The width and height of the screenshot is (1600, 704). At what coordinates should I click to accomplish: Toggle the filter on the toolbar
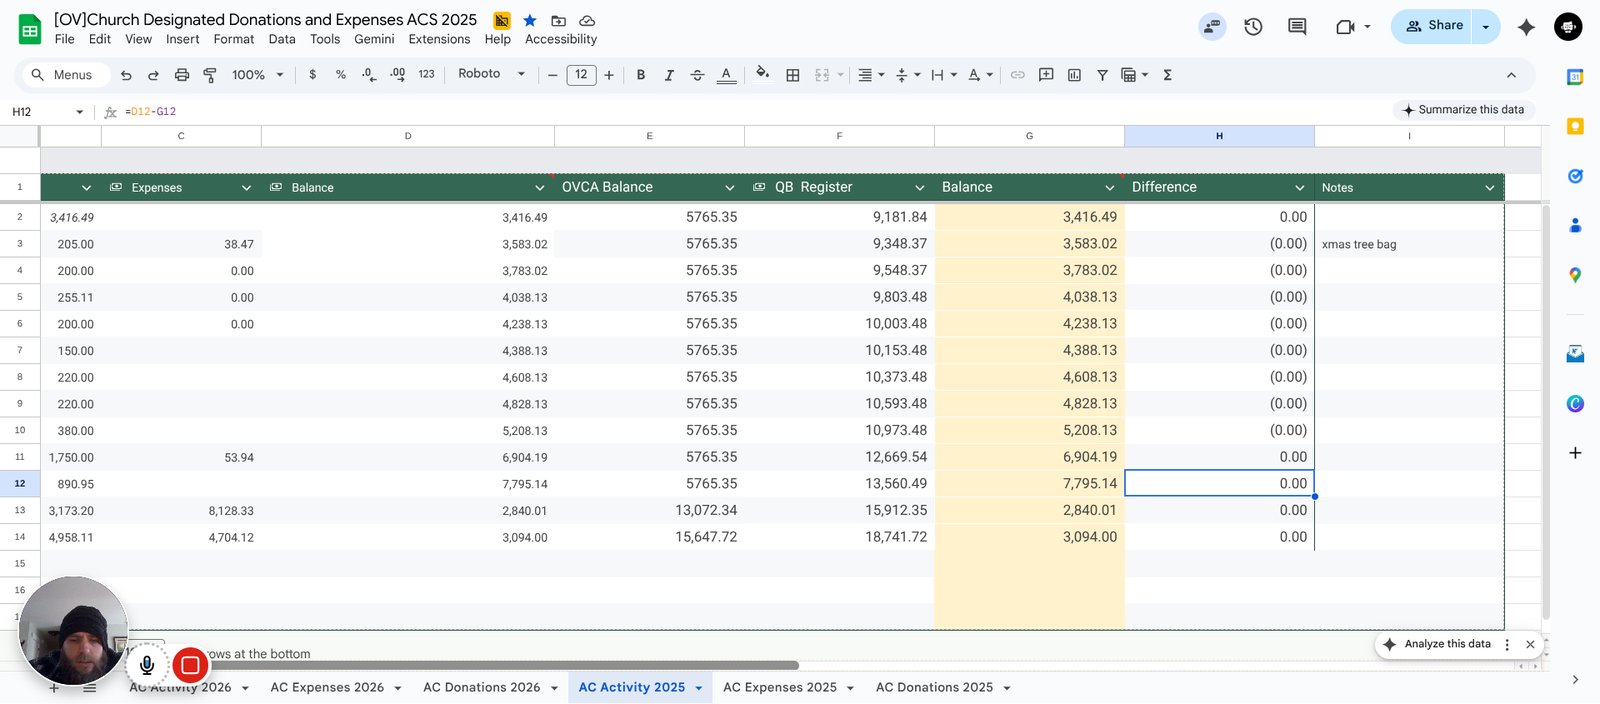point(1102,75)
